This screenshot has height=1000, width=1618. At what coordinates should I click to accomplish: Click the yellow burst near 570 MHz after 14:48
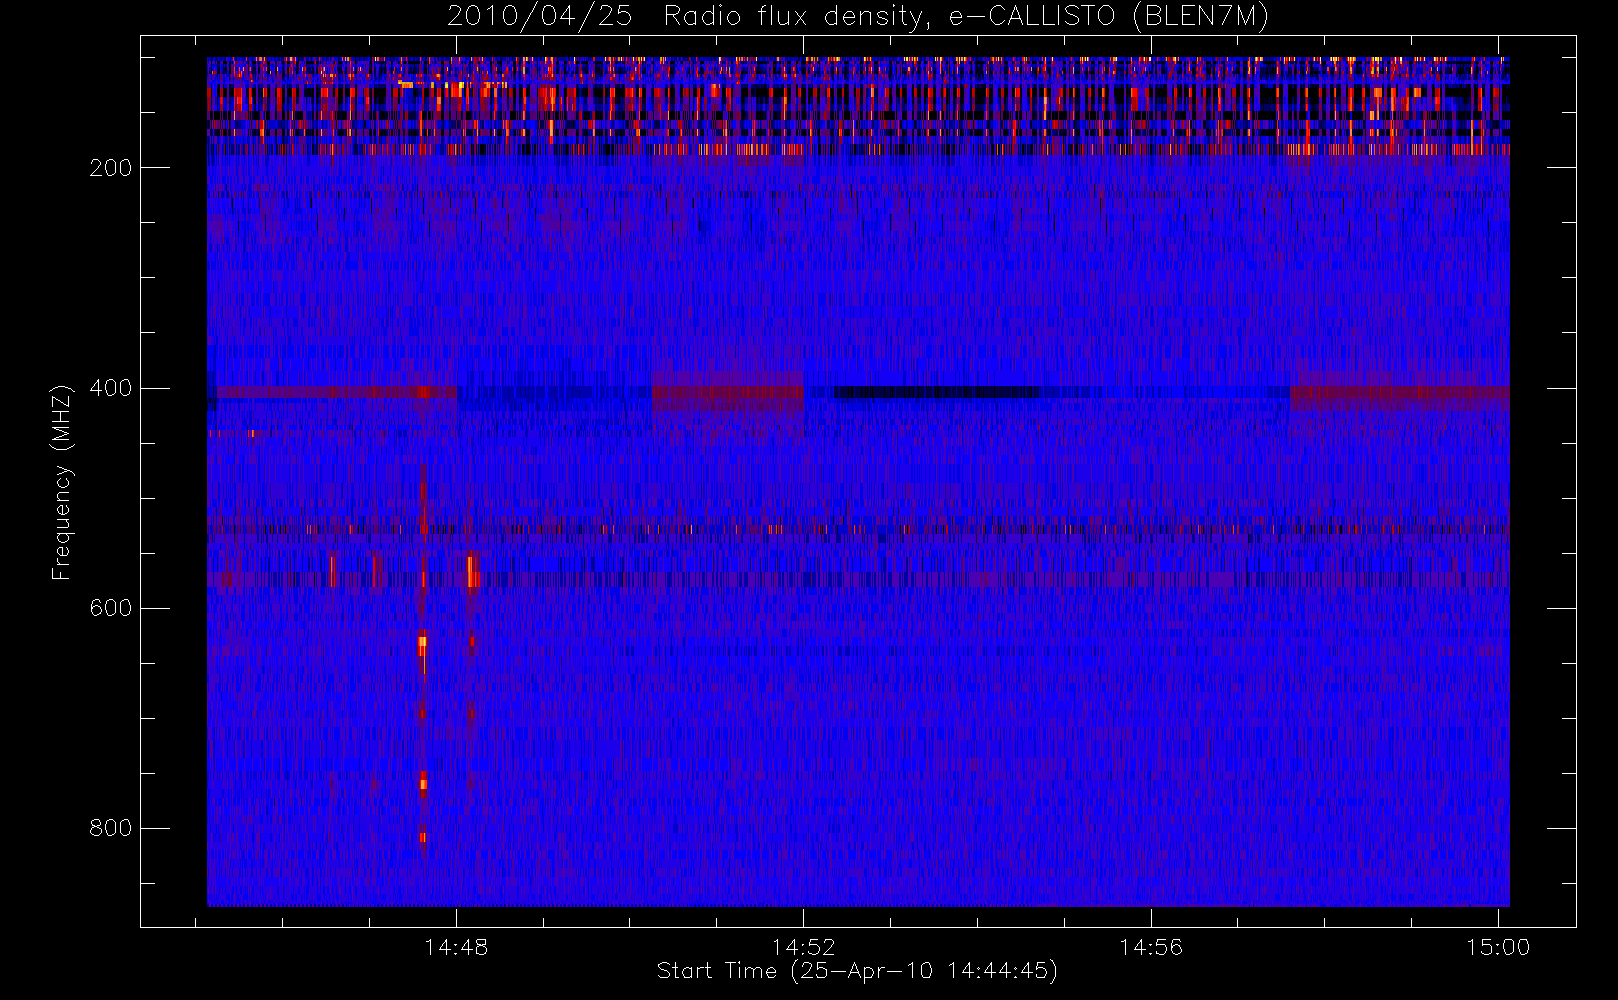(471, 572)
